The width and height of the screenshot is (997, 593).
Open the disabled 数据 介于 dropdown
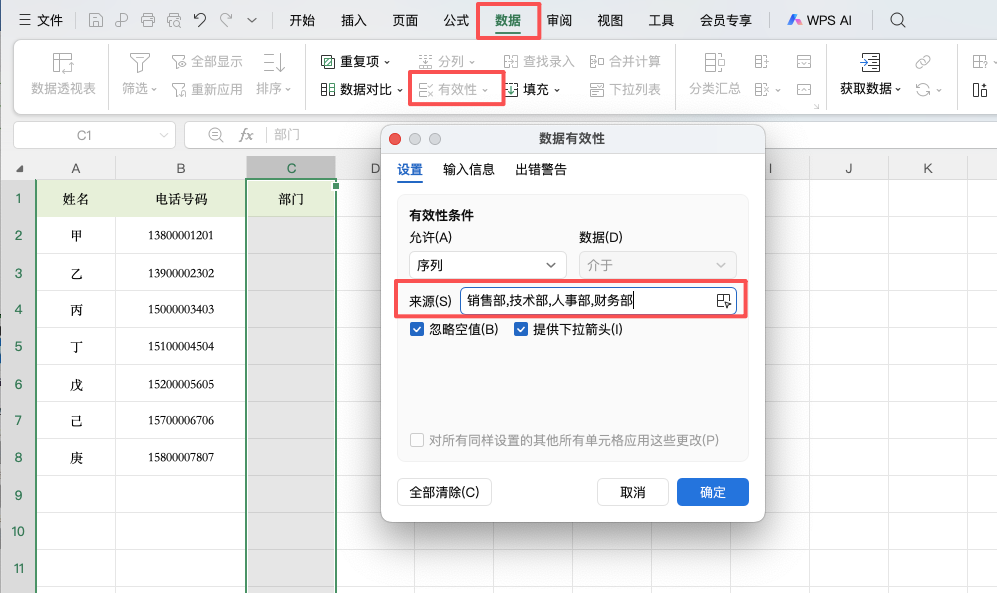pos(657,265)
